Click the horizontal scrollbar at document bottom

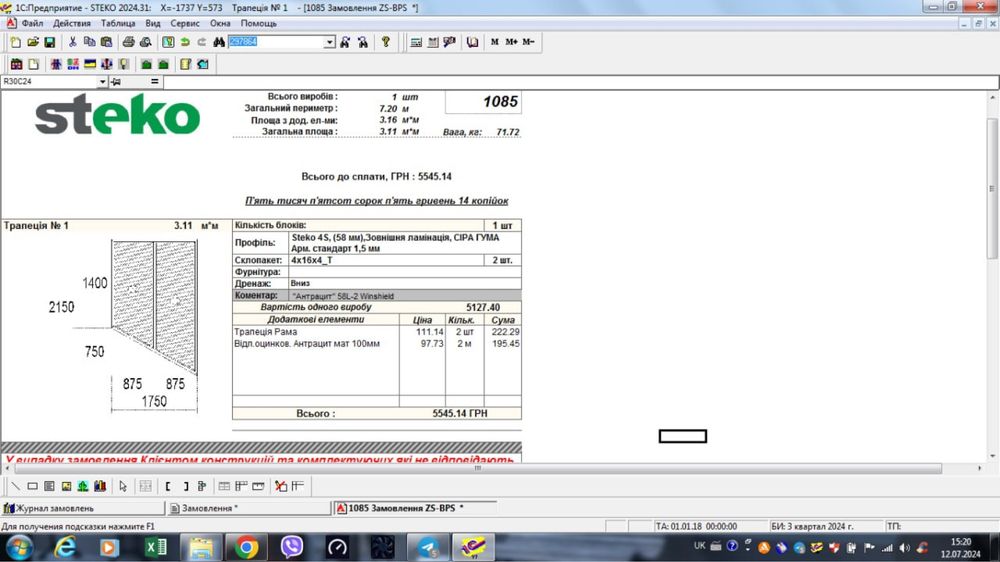coord(478,468)
